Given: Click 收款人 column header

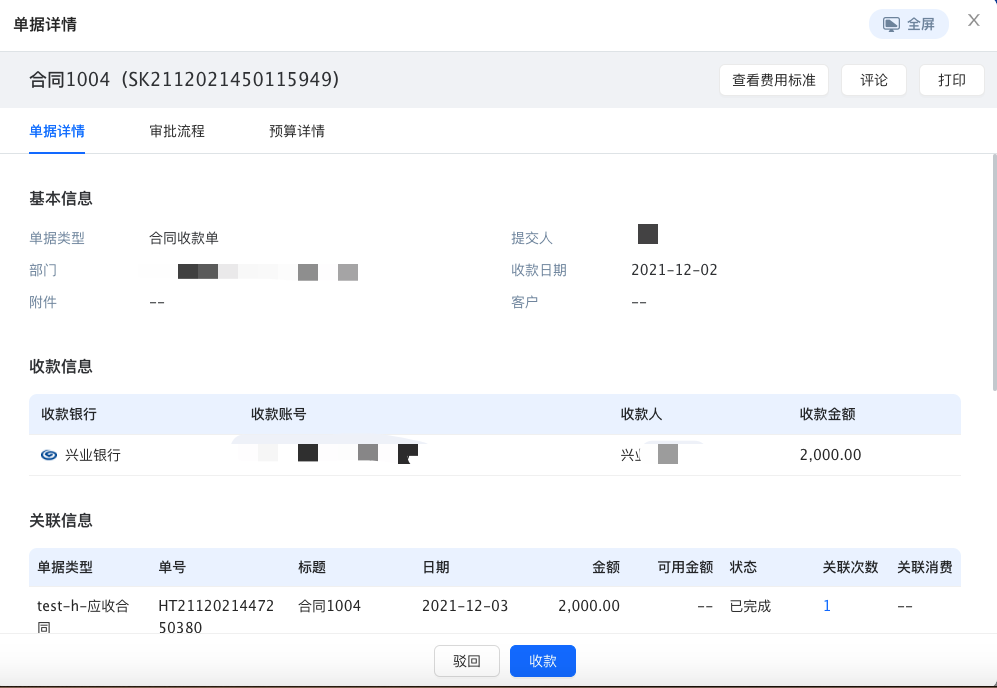Looking at the screenshot, I should (x=641, y=415).
